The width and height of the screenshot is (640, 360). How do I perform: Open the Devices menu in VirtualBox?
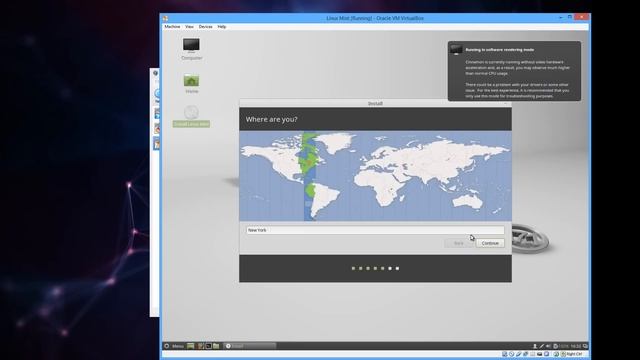(205, 27)
